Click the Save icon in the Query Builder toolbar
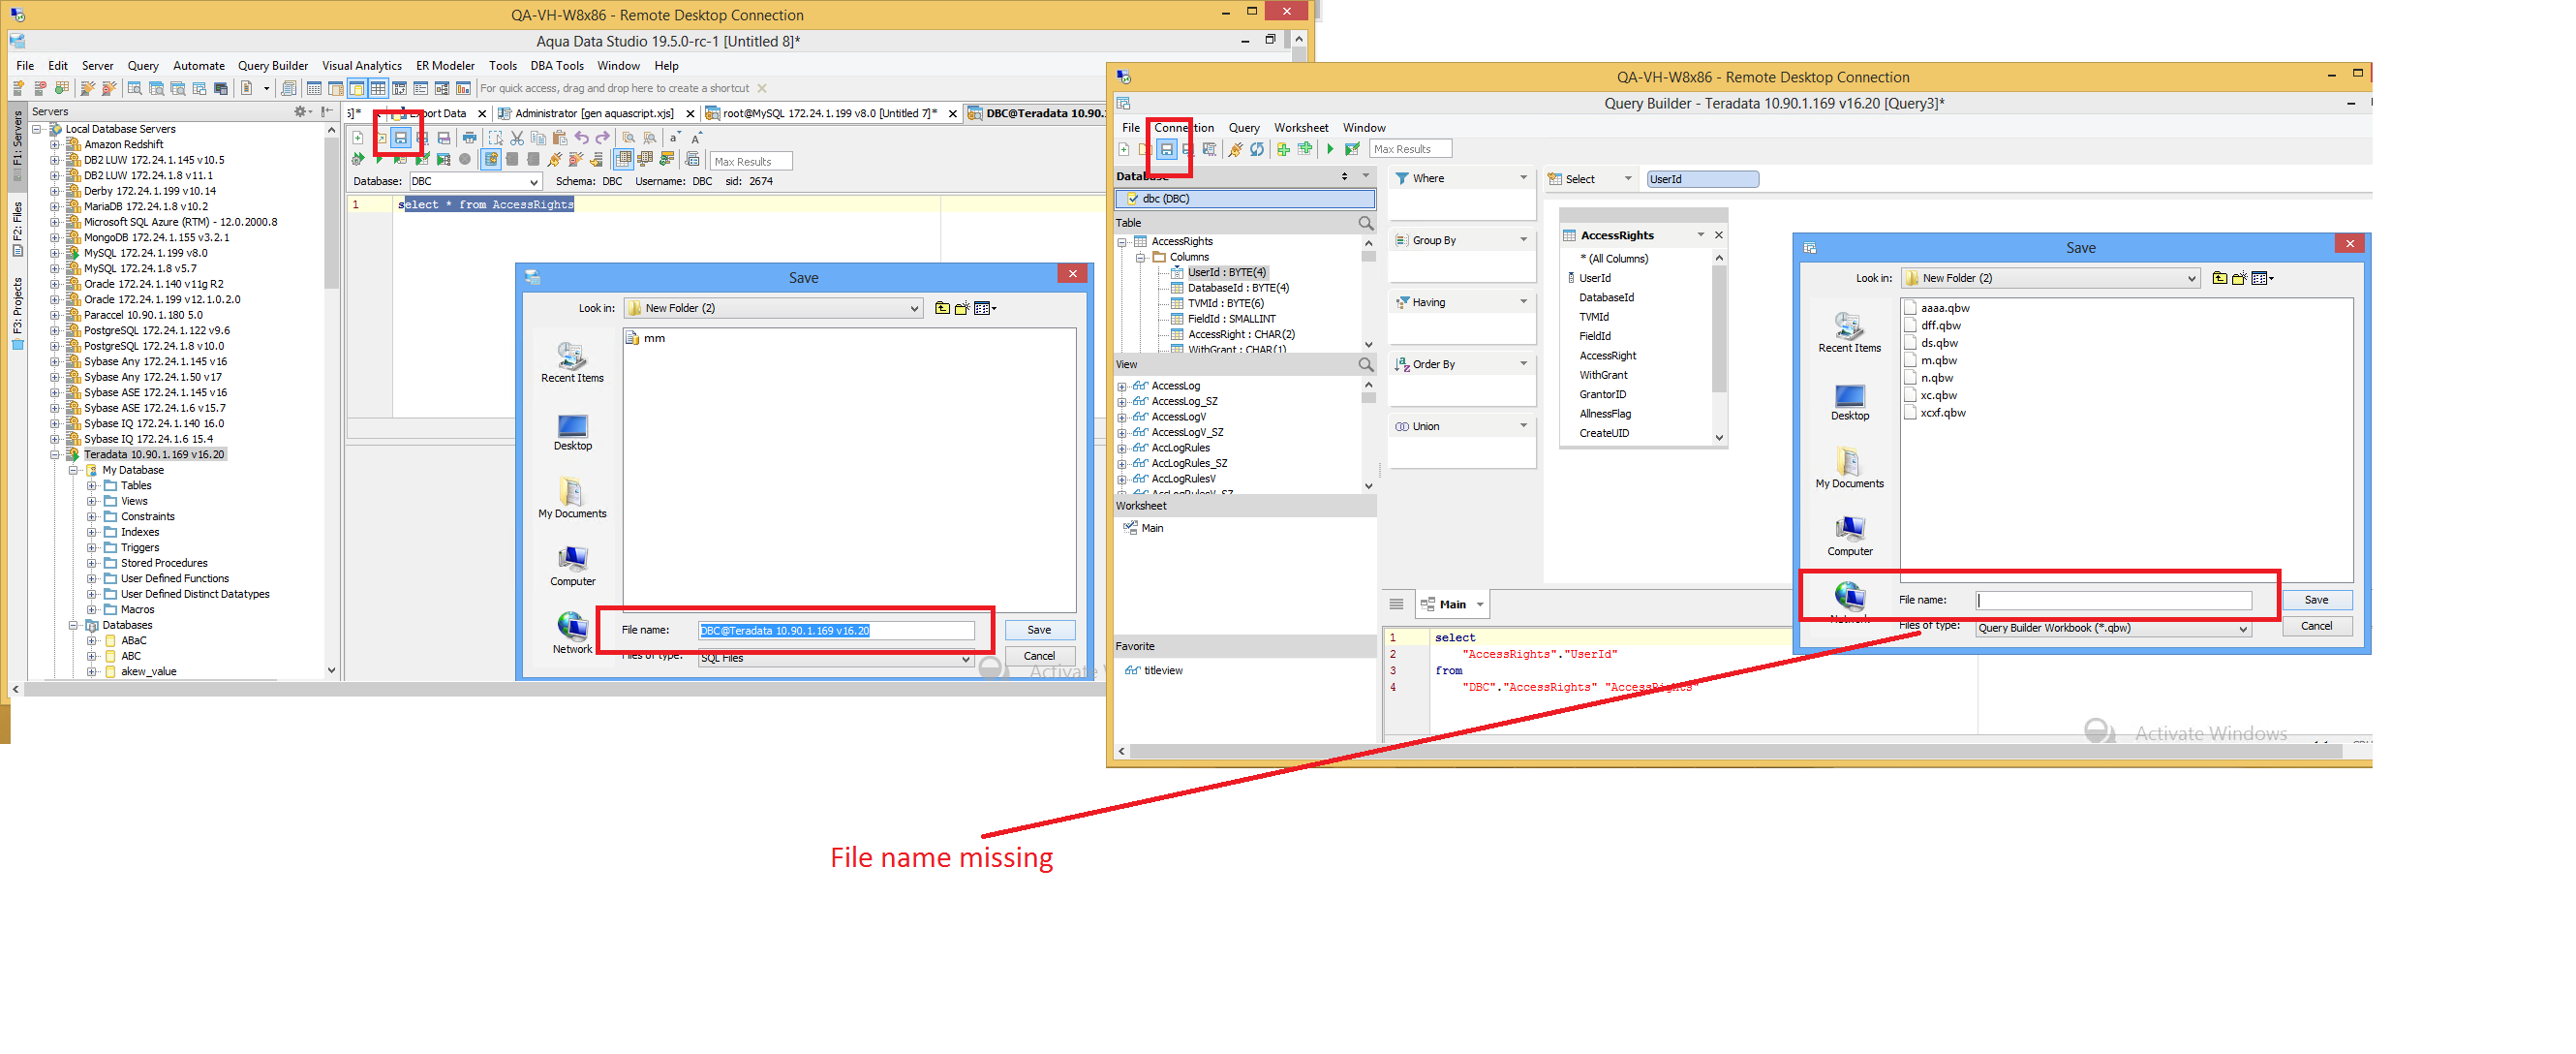The height and width of the screenshot is (1054, 2576). (1166, 149)
